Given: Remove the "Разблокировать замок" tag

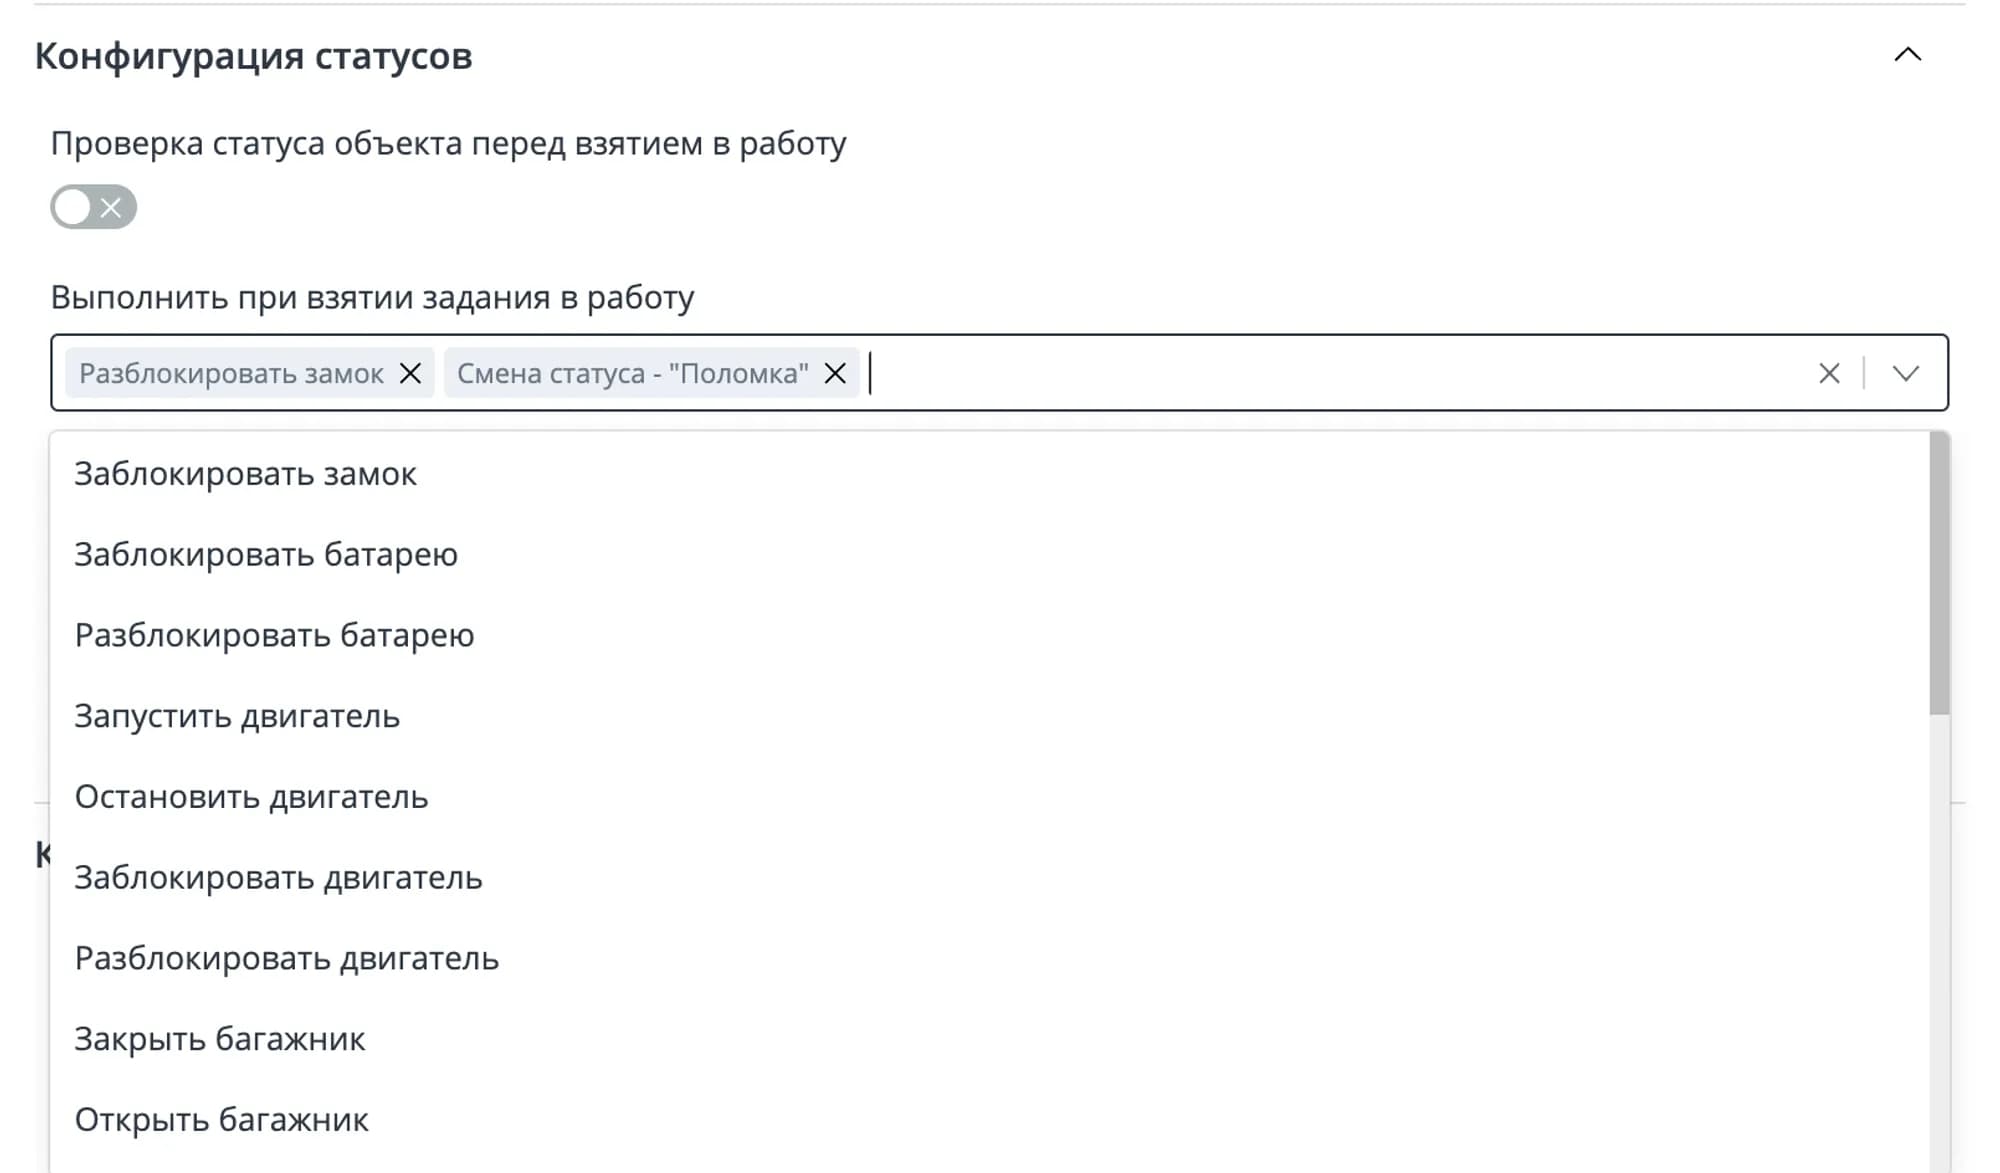Looking at the screenshot, I should pos(410,373).
